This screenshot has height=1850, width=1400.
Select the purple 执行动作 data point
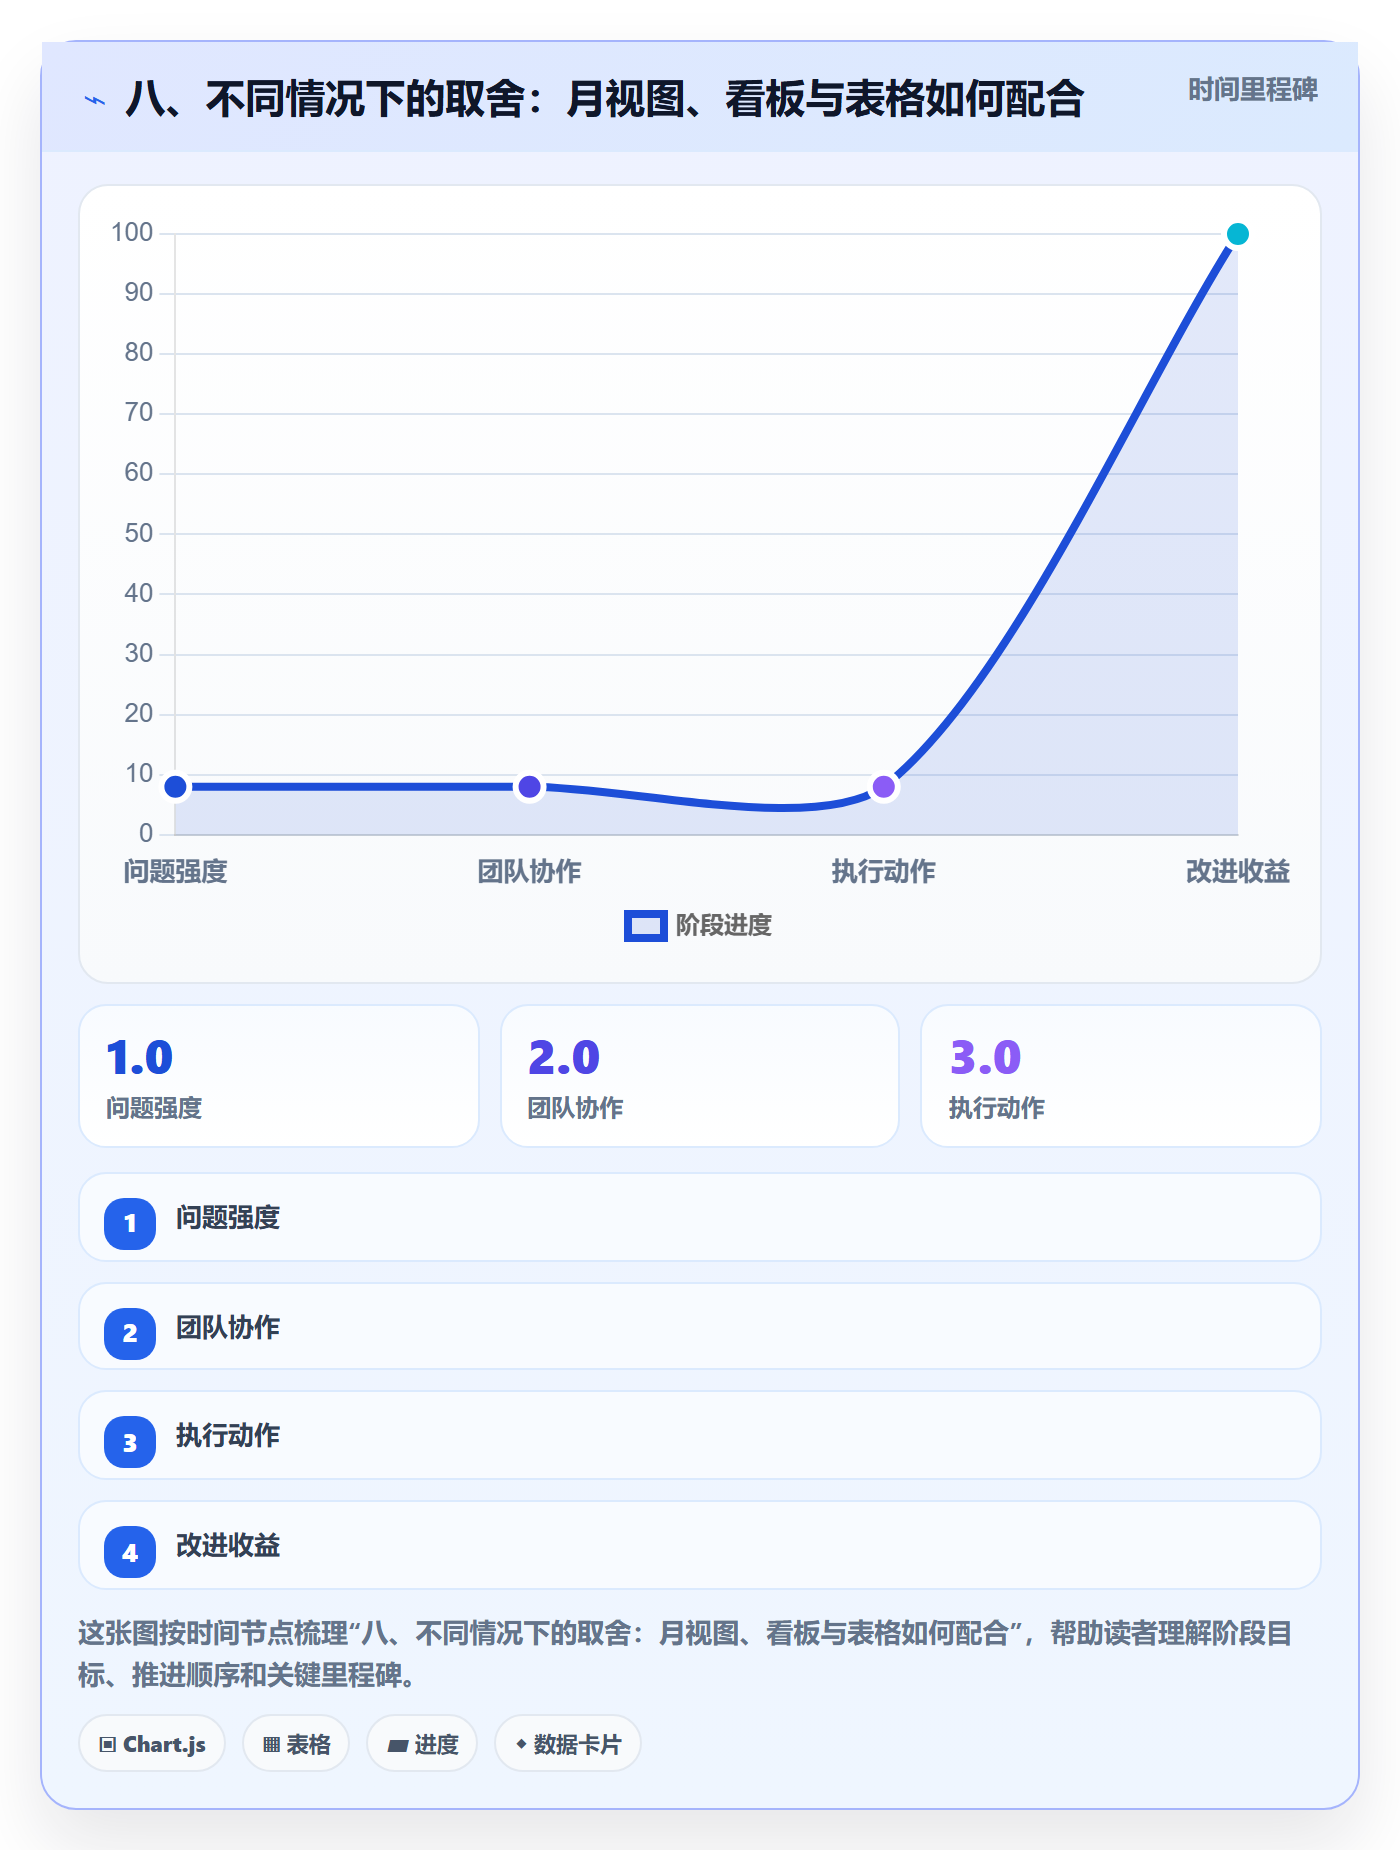pyautogui.click(x=883, y=787)
